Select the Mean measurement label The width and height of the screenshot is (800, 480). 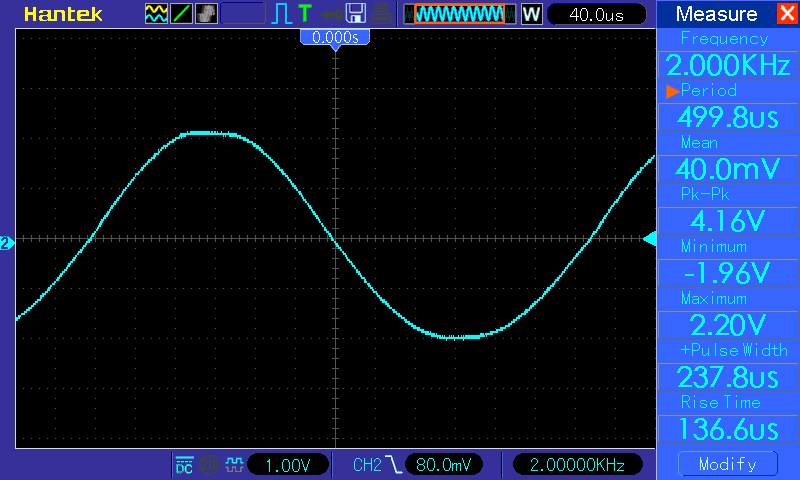pos(699,143)
